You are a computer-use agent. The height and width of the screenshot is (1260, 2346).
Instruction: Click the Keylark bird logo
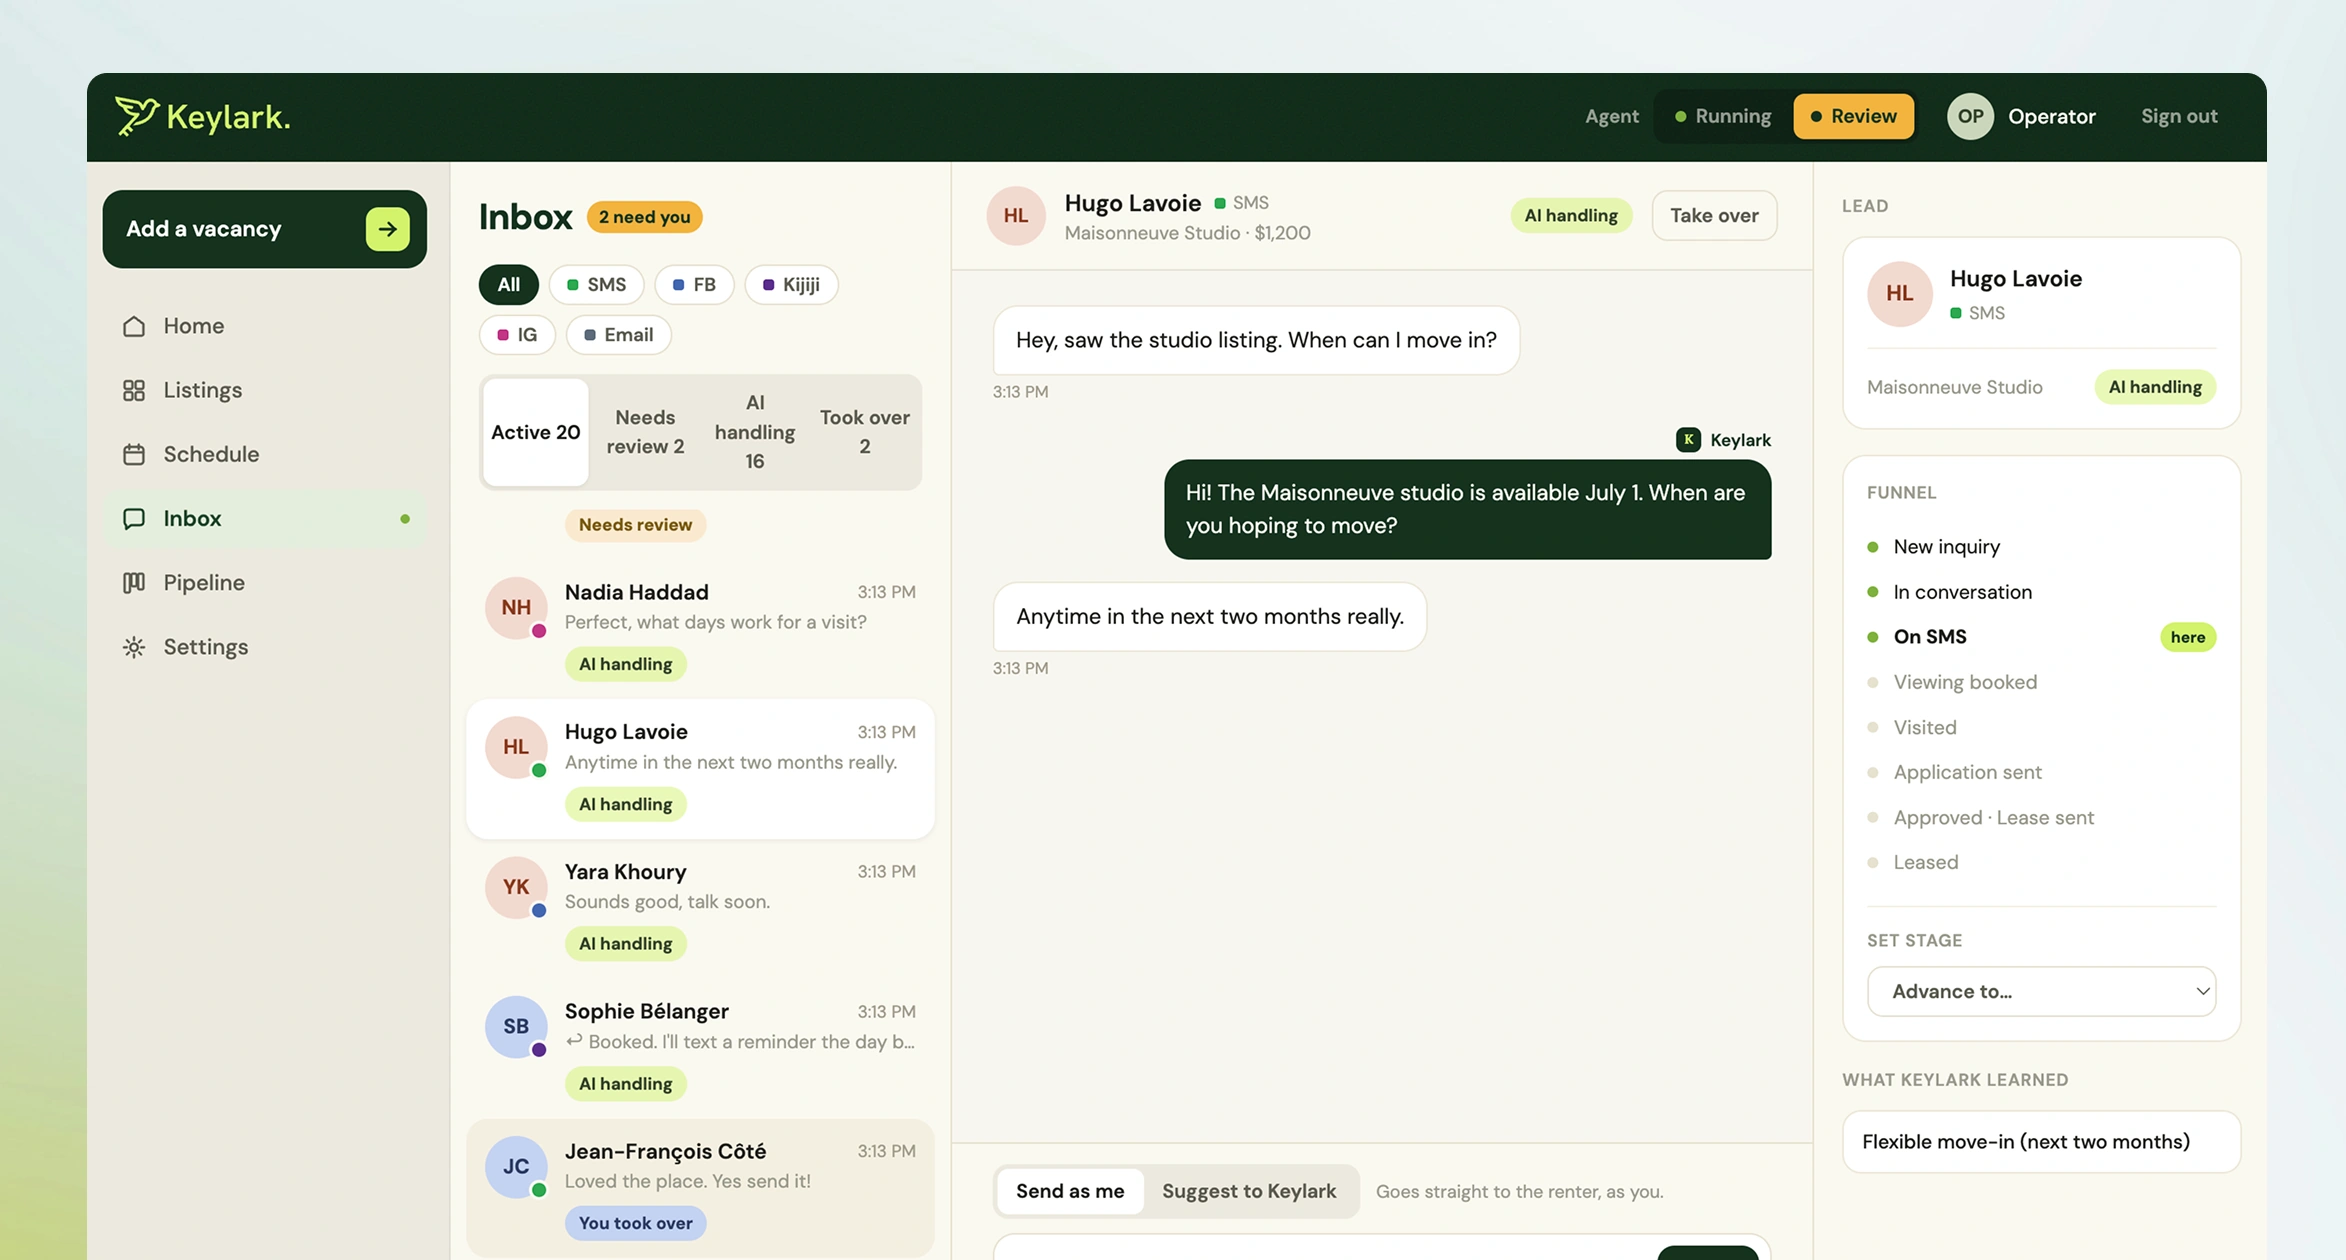click(136, 116)
